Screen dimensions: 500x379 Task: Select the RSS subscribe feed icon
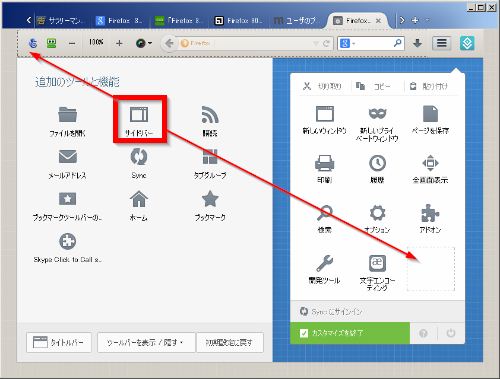tap(210, 115)
